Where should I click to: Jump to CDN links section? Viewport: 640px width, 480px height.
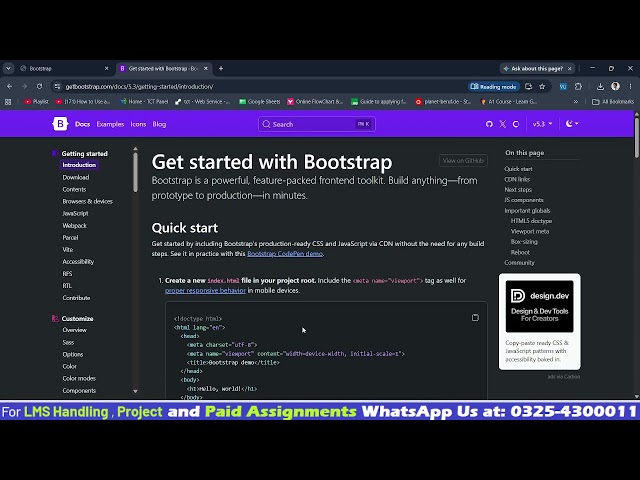point(517,179)
